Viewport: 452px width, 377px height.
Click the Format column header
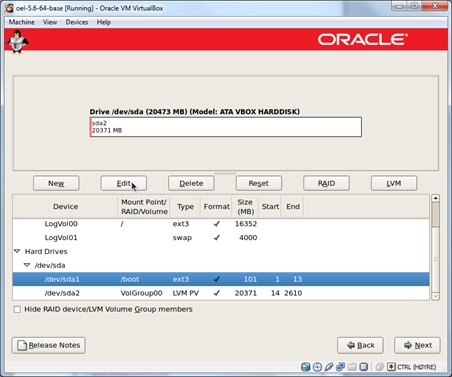[216, 207]
